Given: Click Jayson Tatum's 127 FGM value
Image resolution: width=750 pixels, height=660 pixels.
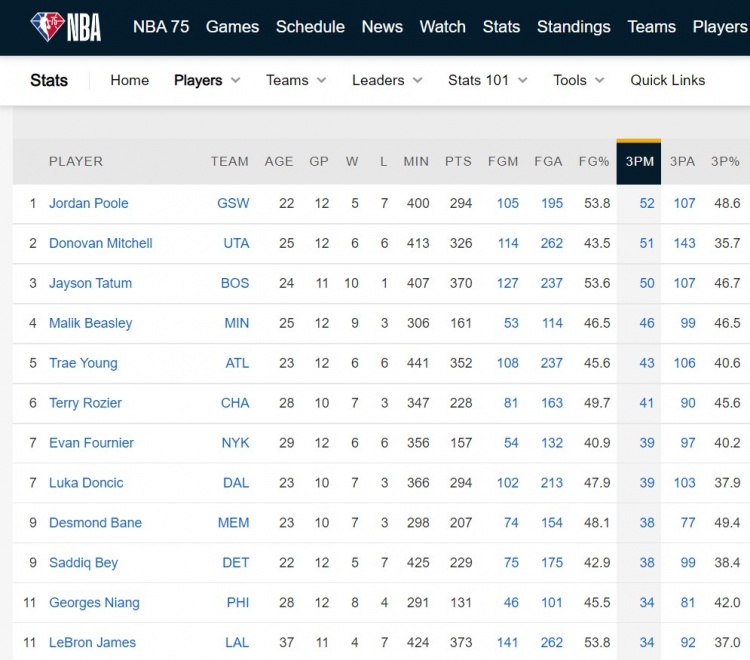Looking at the screenshot, I should tap(507, 283).
